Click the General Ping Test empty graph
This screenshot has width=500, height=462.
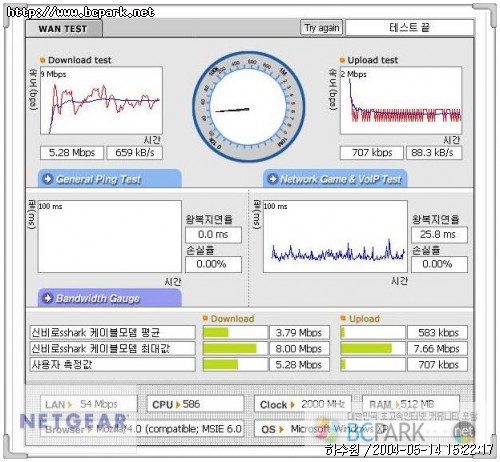tap(110, 236)
